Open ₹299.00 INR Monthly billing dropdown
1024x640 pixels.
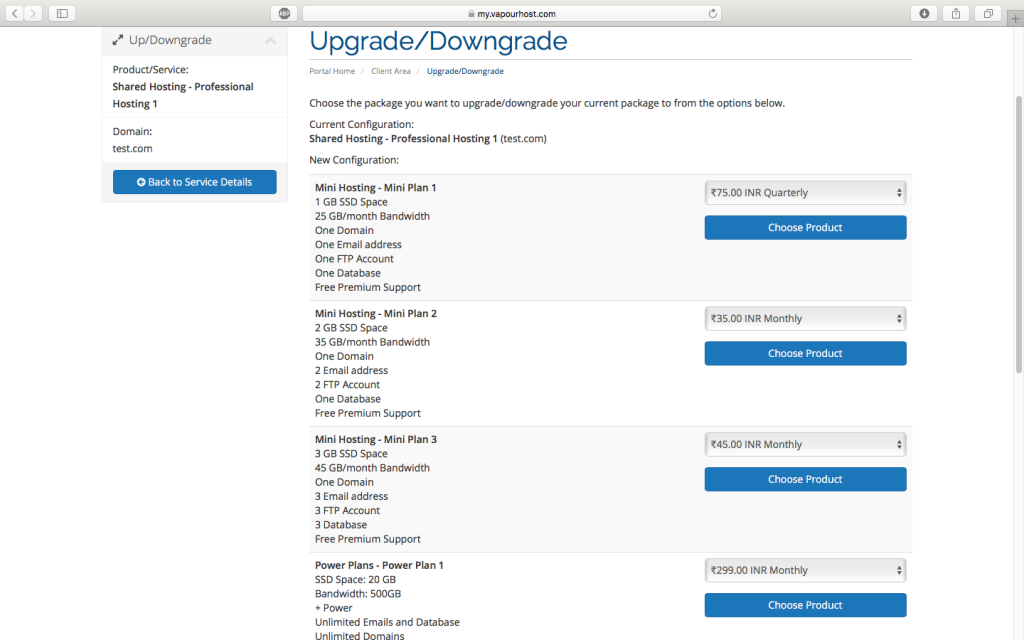pos(805,570)
